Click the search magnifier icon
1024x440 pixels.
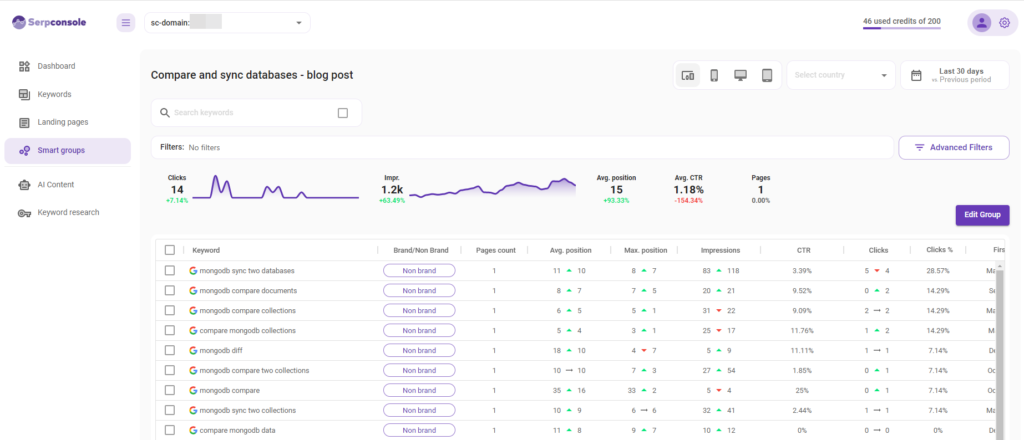point(165,113)
